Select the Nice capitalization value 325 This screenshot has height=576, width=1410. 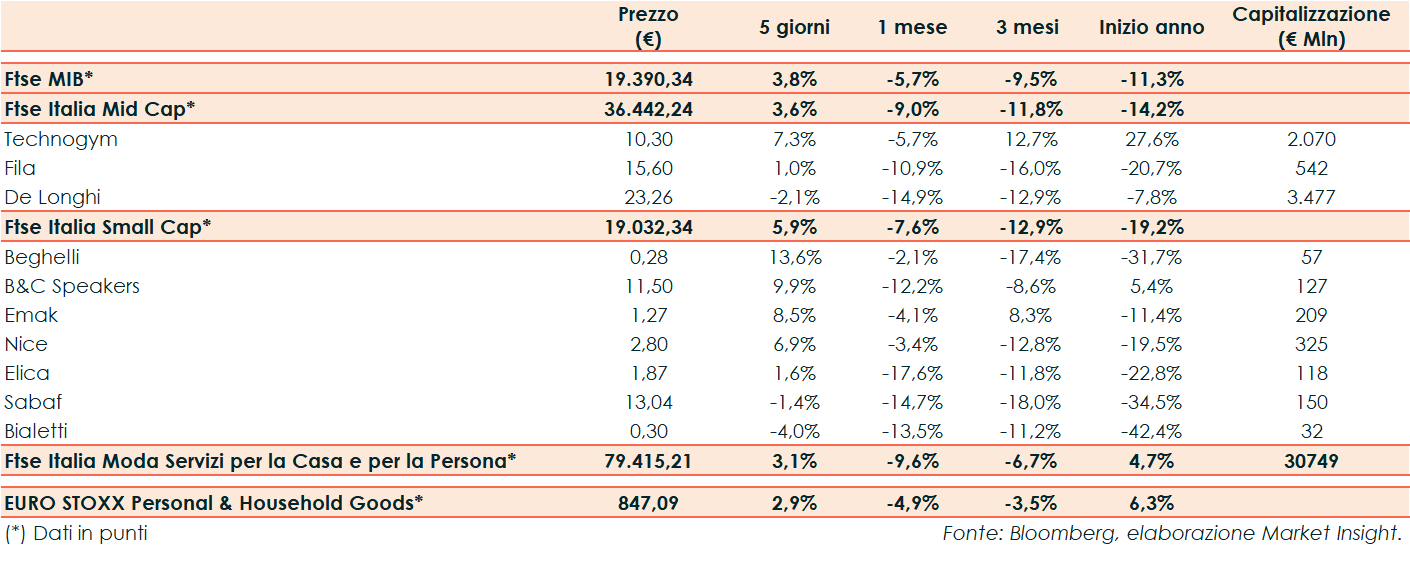tap(1310, 344)
